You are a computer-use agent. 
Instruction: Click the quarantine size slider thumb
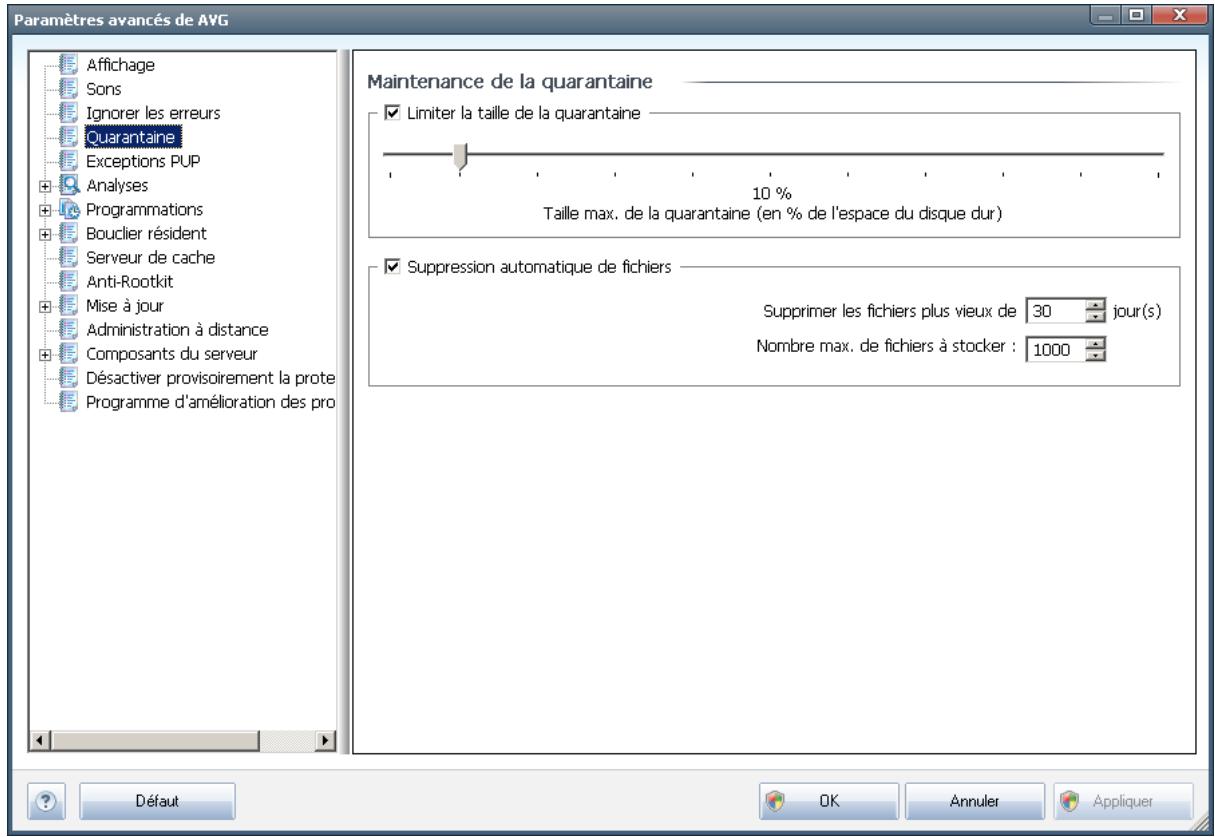tap(460, 156)
